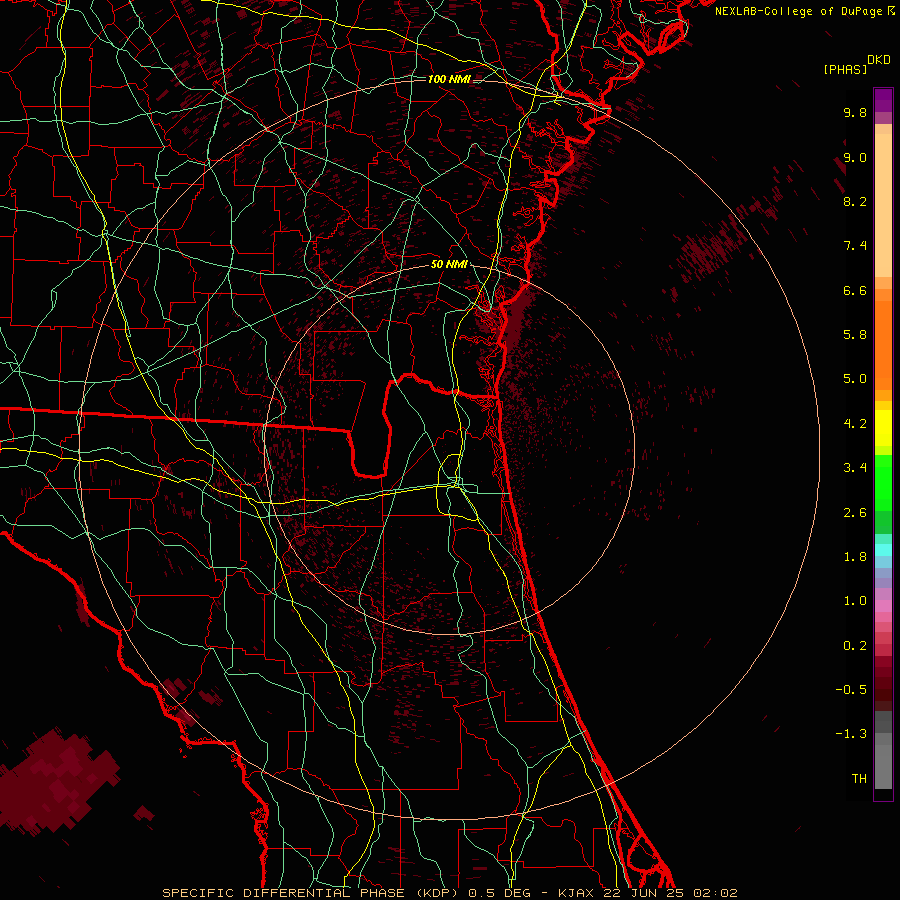The image size is (900, 900).
Task: Click the 9.0 value on the color scale
Action: point(855,157)
